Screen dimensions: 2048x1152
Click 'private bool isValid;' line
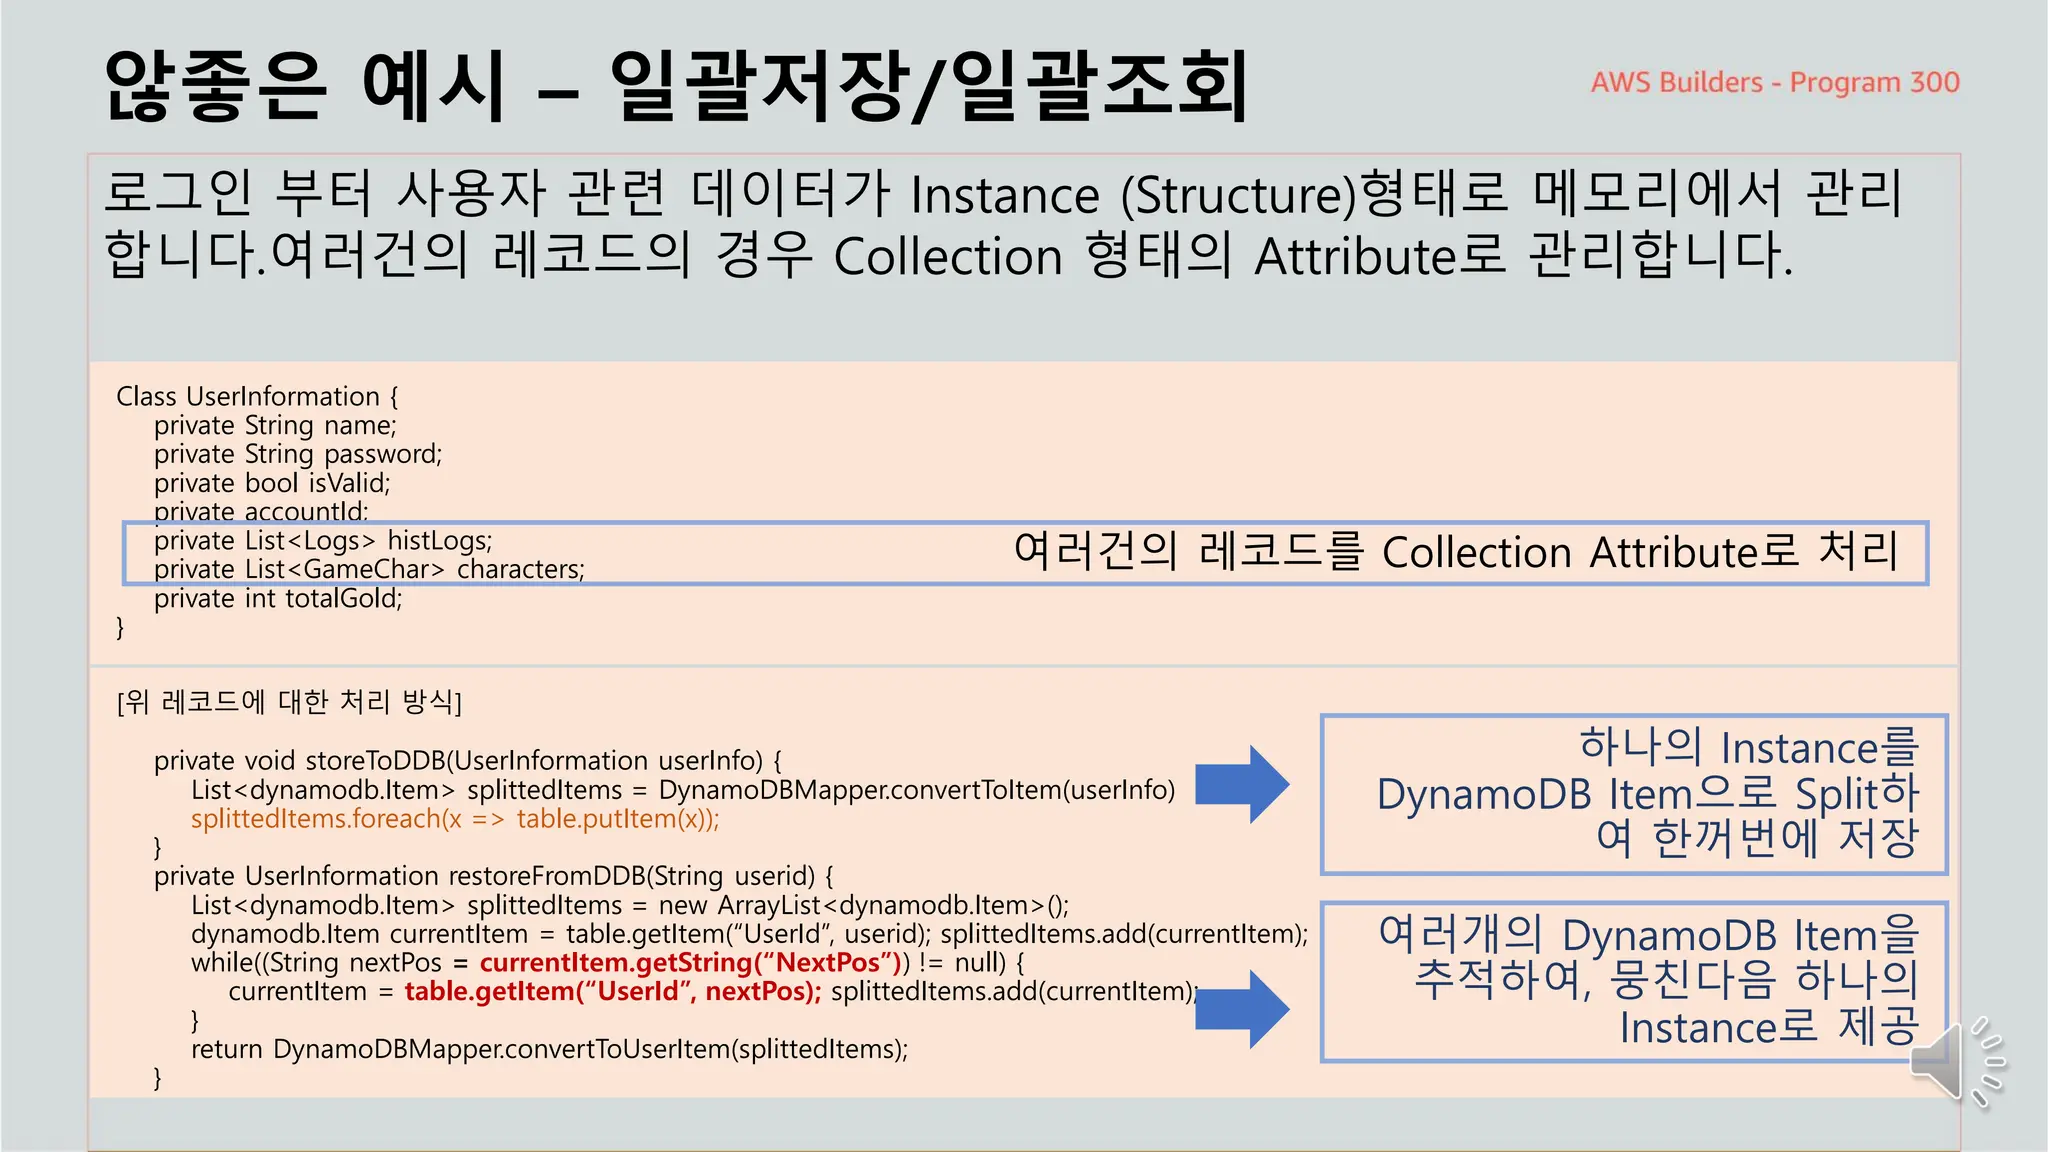pyautogui.click(x=272, y=484)
